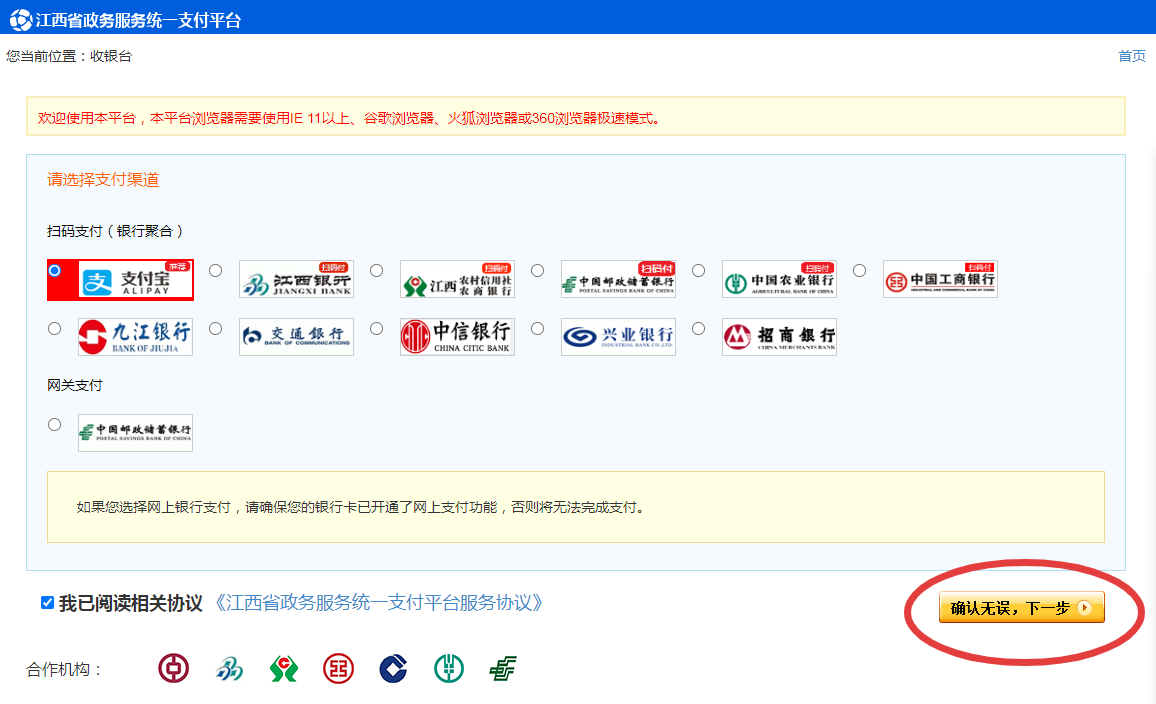Click the 九江银行 Bank of Jiujiang logo
The width and height of the screenshot is (1156, 704).
136,337
